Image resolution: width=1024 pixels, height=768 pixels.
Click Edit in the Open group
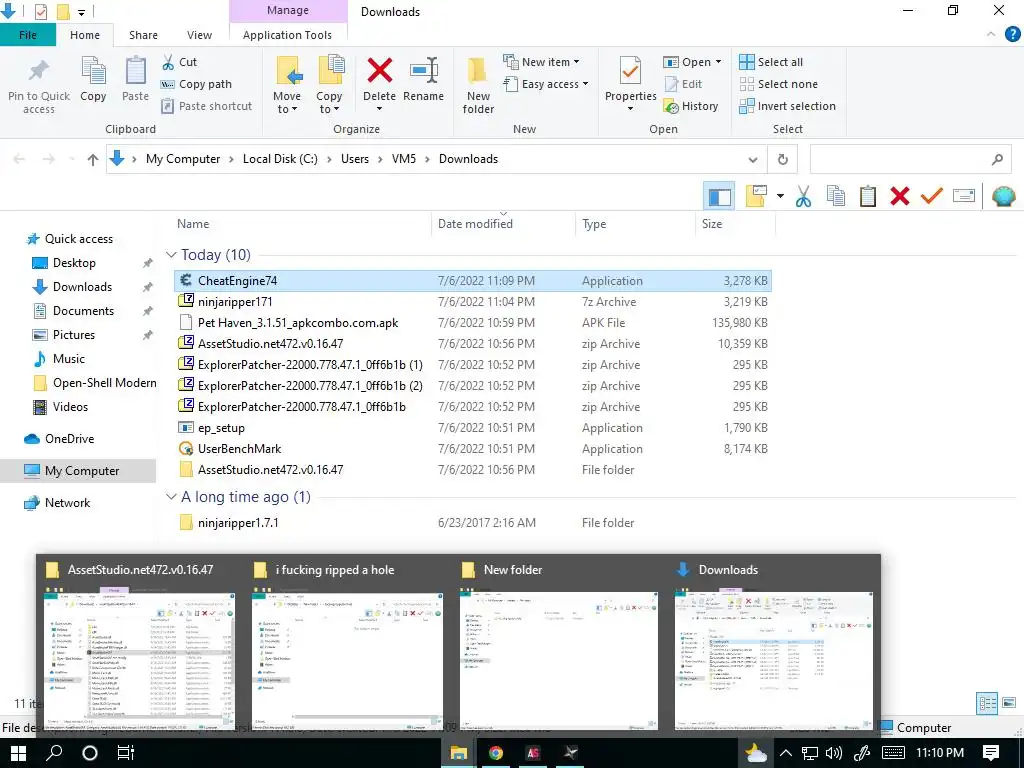pyautogui.click(x=683, y=84)
